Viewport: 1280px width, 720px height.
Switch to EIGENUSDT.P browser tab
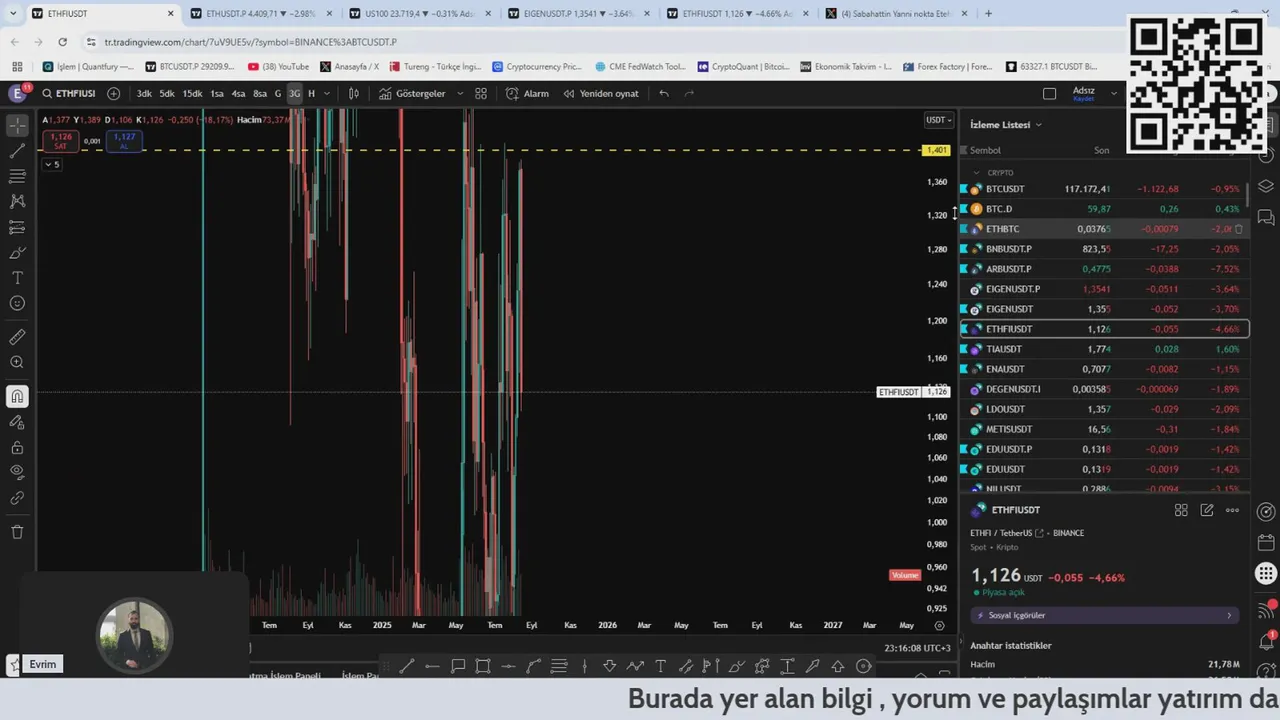578,14
